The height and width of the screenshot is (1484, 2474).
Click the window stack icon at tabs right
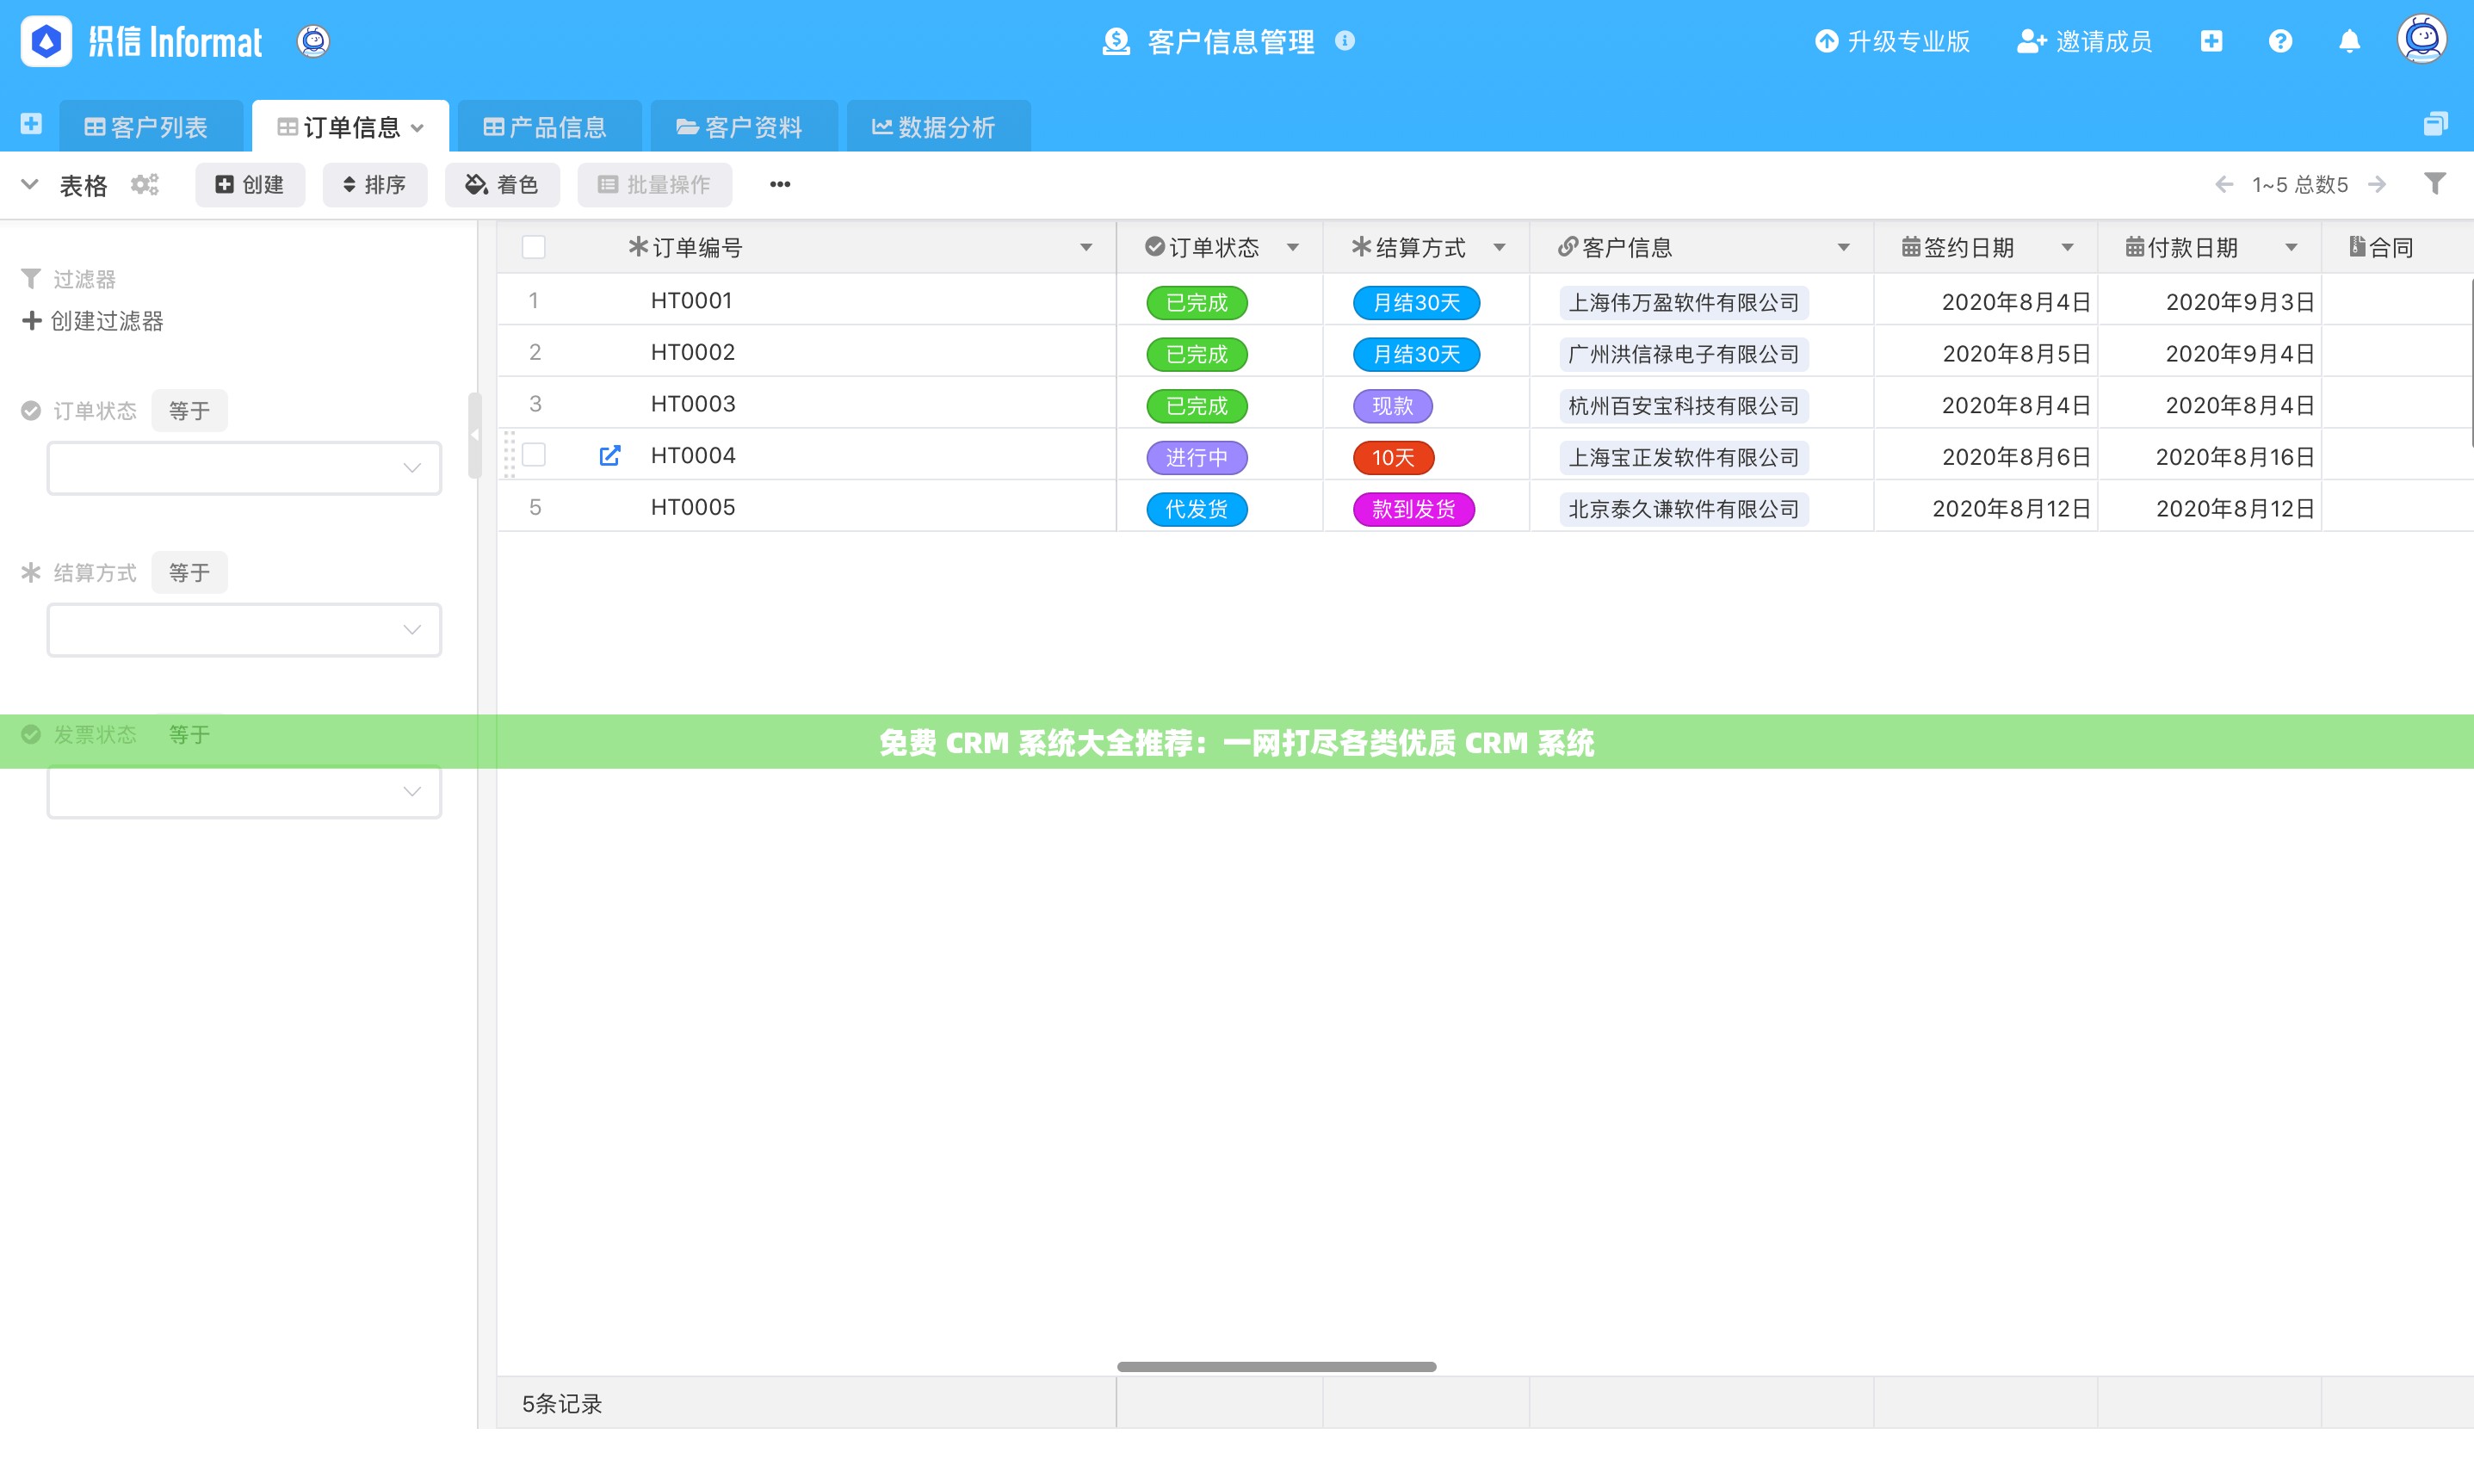(2435, 124)
